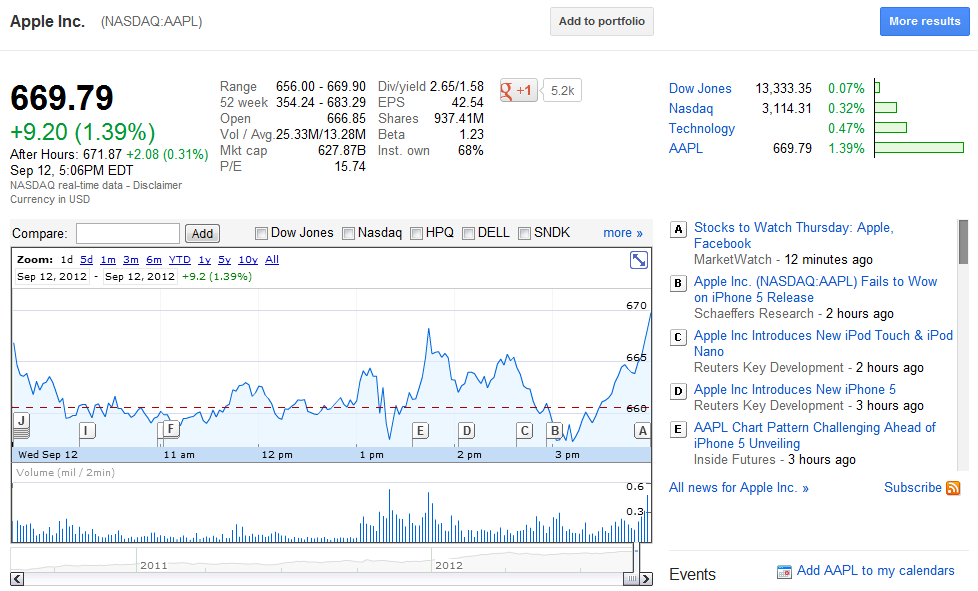Screen dimensions: 978x591
Task: Enable the Dow Jones comparison checkbox
Action: coord(261,233)
